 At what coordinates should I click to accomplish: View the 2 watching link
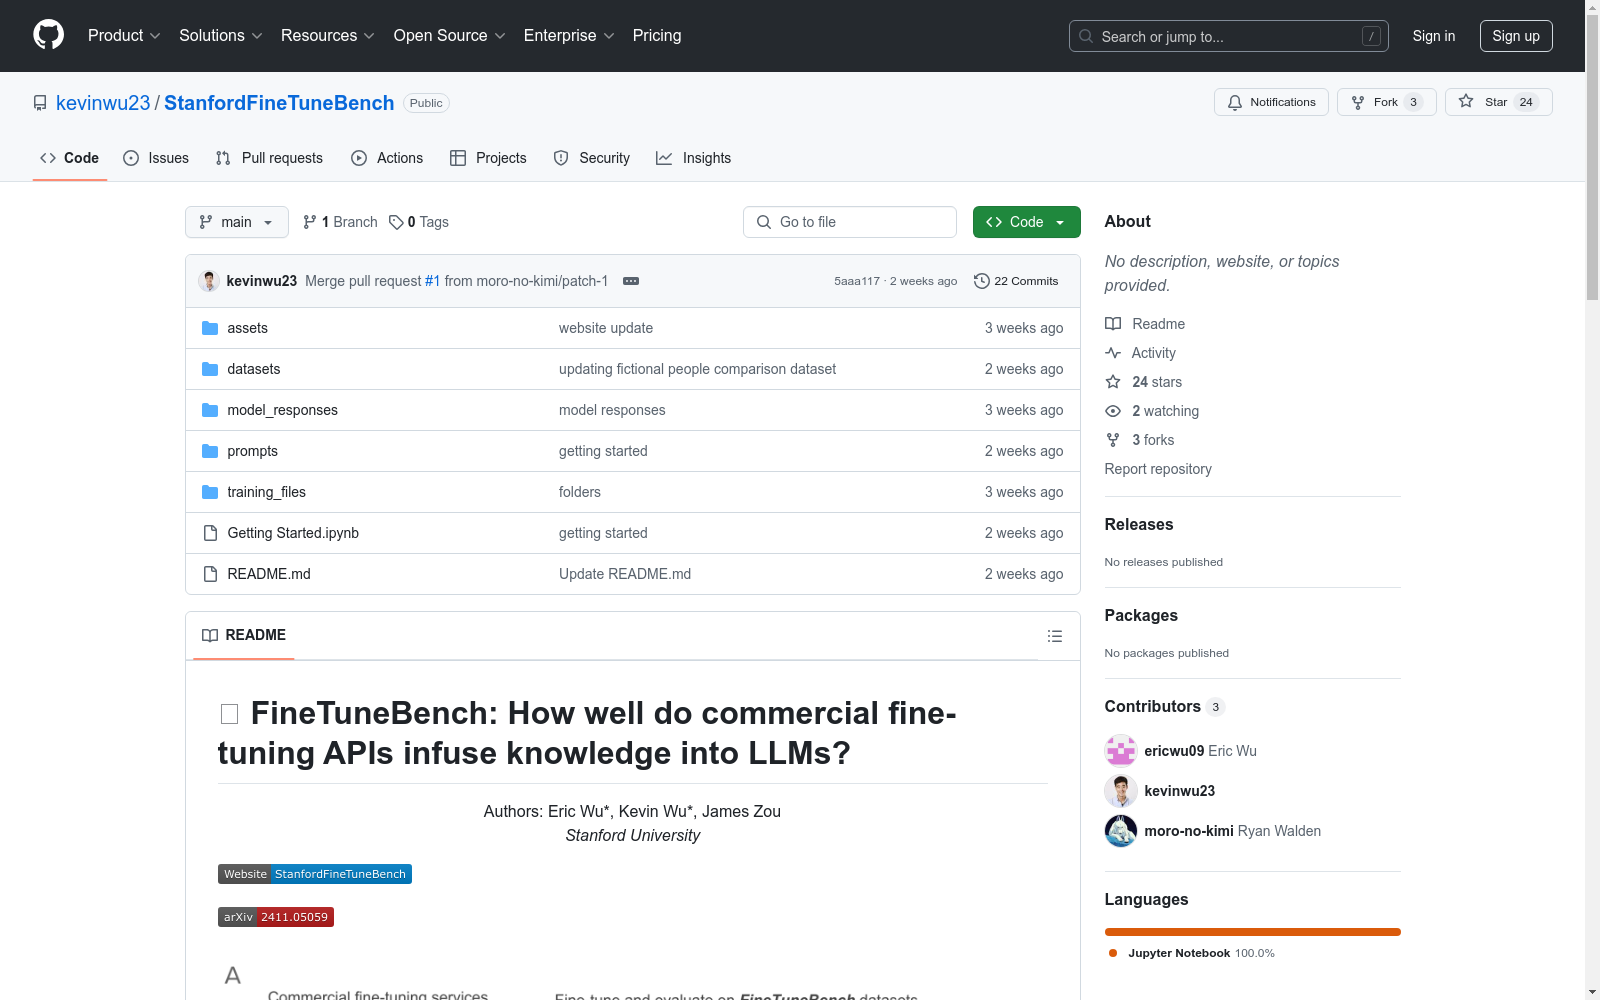point(1152,411)
